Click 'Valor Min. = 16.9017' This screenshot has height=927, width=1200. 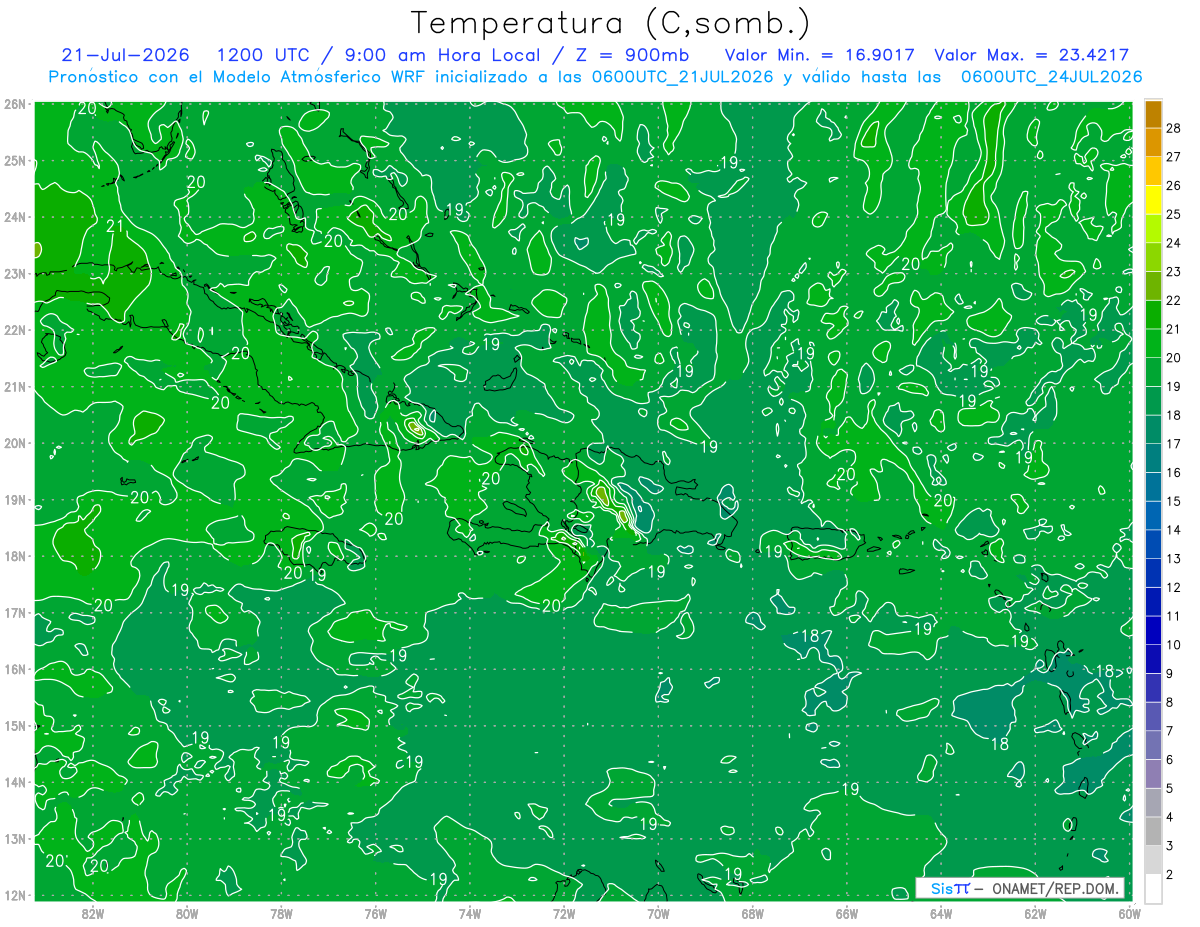click(x=821, y=55)
